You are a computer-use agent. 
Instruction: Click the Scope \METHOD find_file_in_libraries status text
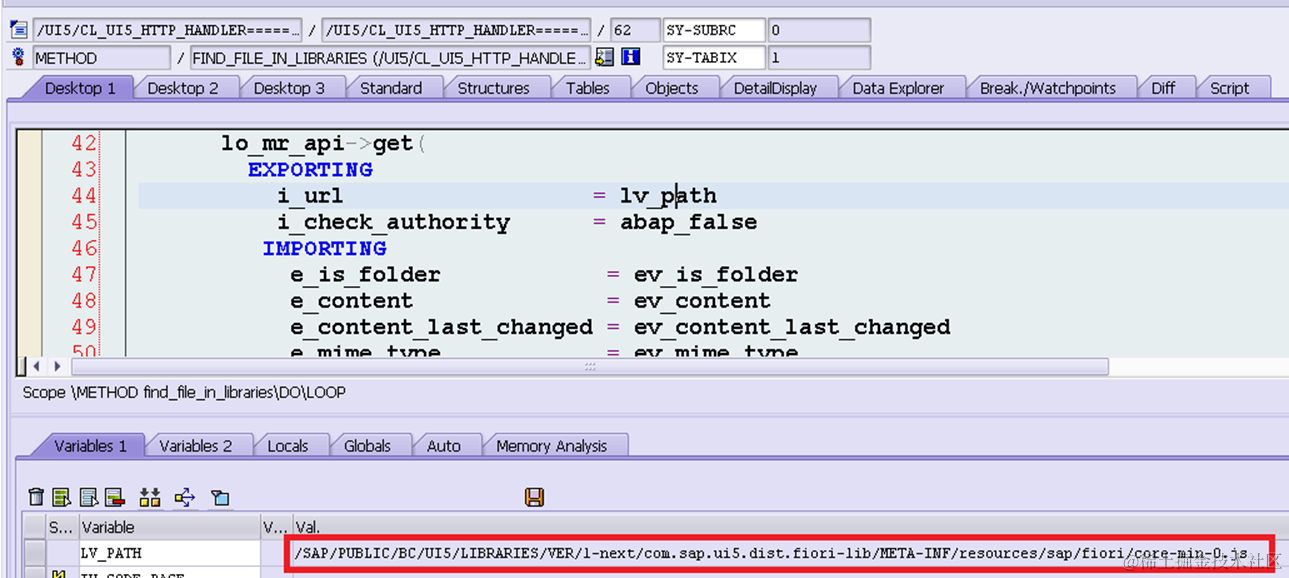184,393
